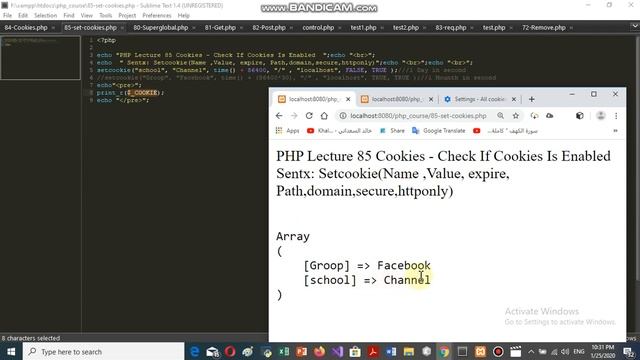Open Chrome three-dot menu
Screen dimensions: 640x360
coord(616,116)
